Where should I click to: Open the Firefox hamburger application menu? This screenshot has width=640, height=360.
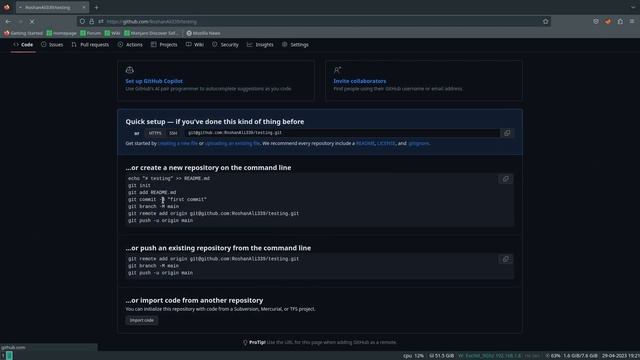coord(632,21)
